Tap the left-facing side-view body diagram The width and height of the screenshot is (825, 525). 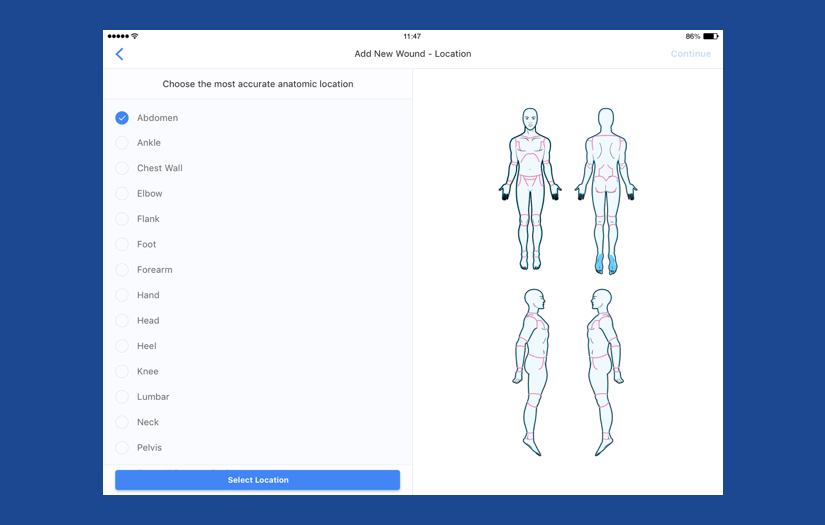tap(605, 372)
